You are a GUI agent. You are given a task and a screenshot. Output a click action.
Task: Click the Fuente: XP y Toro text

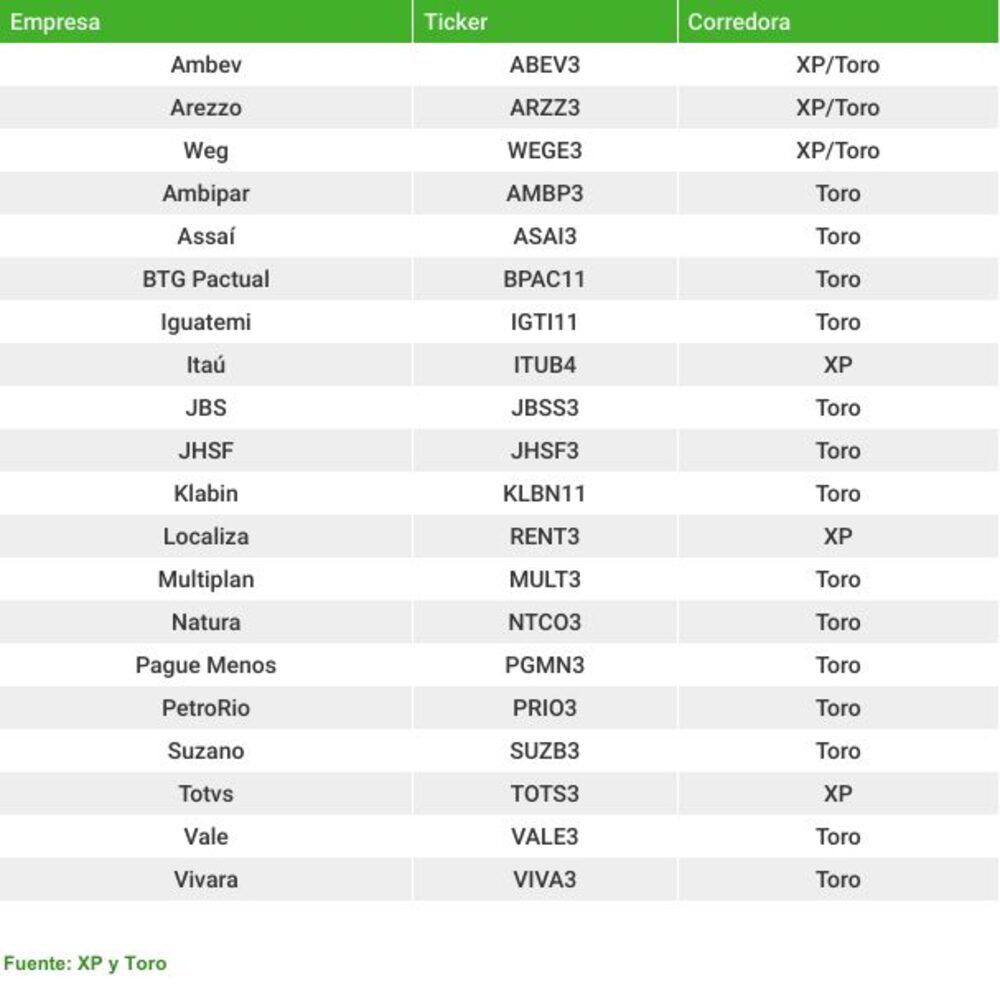click(x=85, y=963)
